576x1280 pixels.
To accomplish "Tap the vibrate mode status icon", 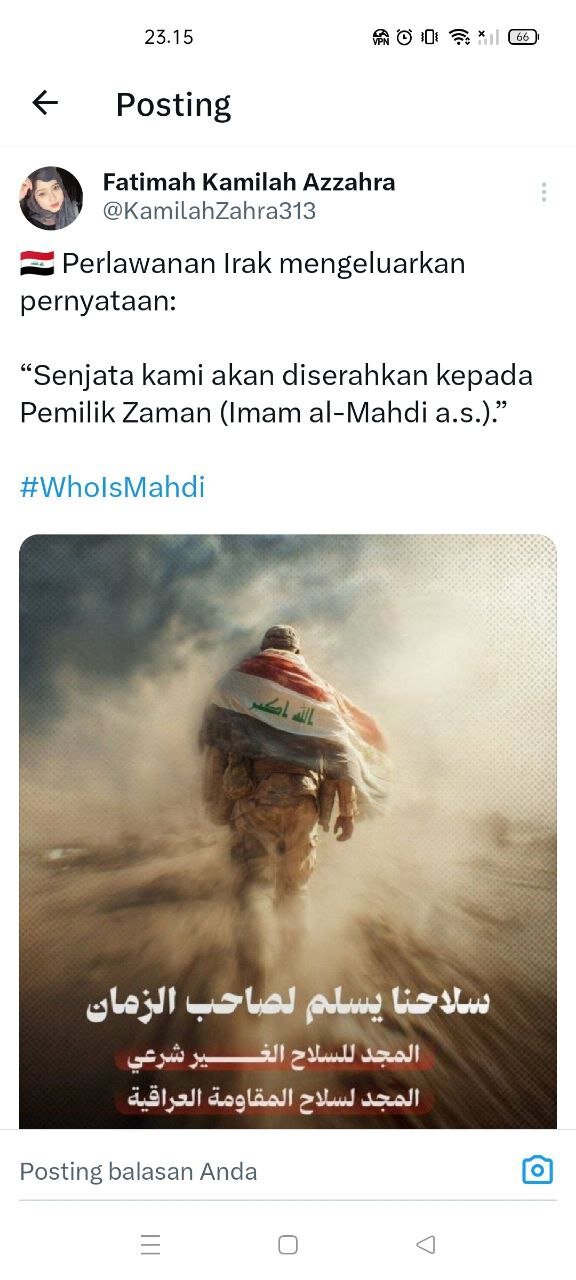I will 430,37.
